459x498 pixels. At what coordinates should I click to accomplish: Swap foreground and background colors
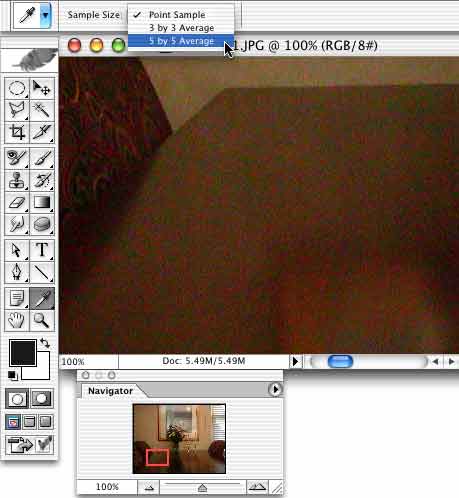tap(45, 343)
